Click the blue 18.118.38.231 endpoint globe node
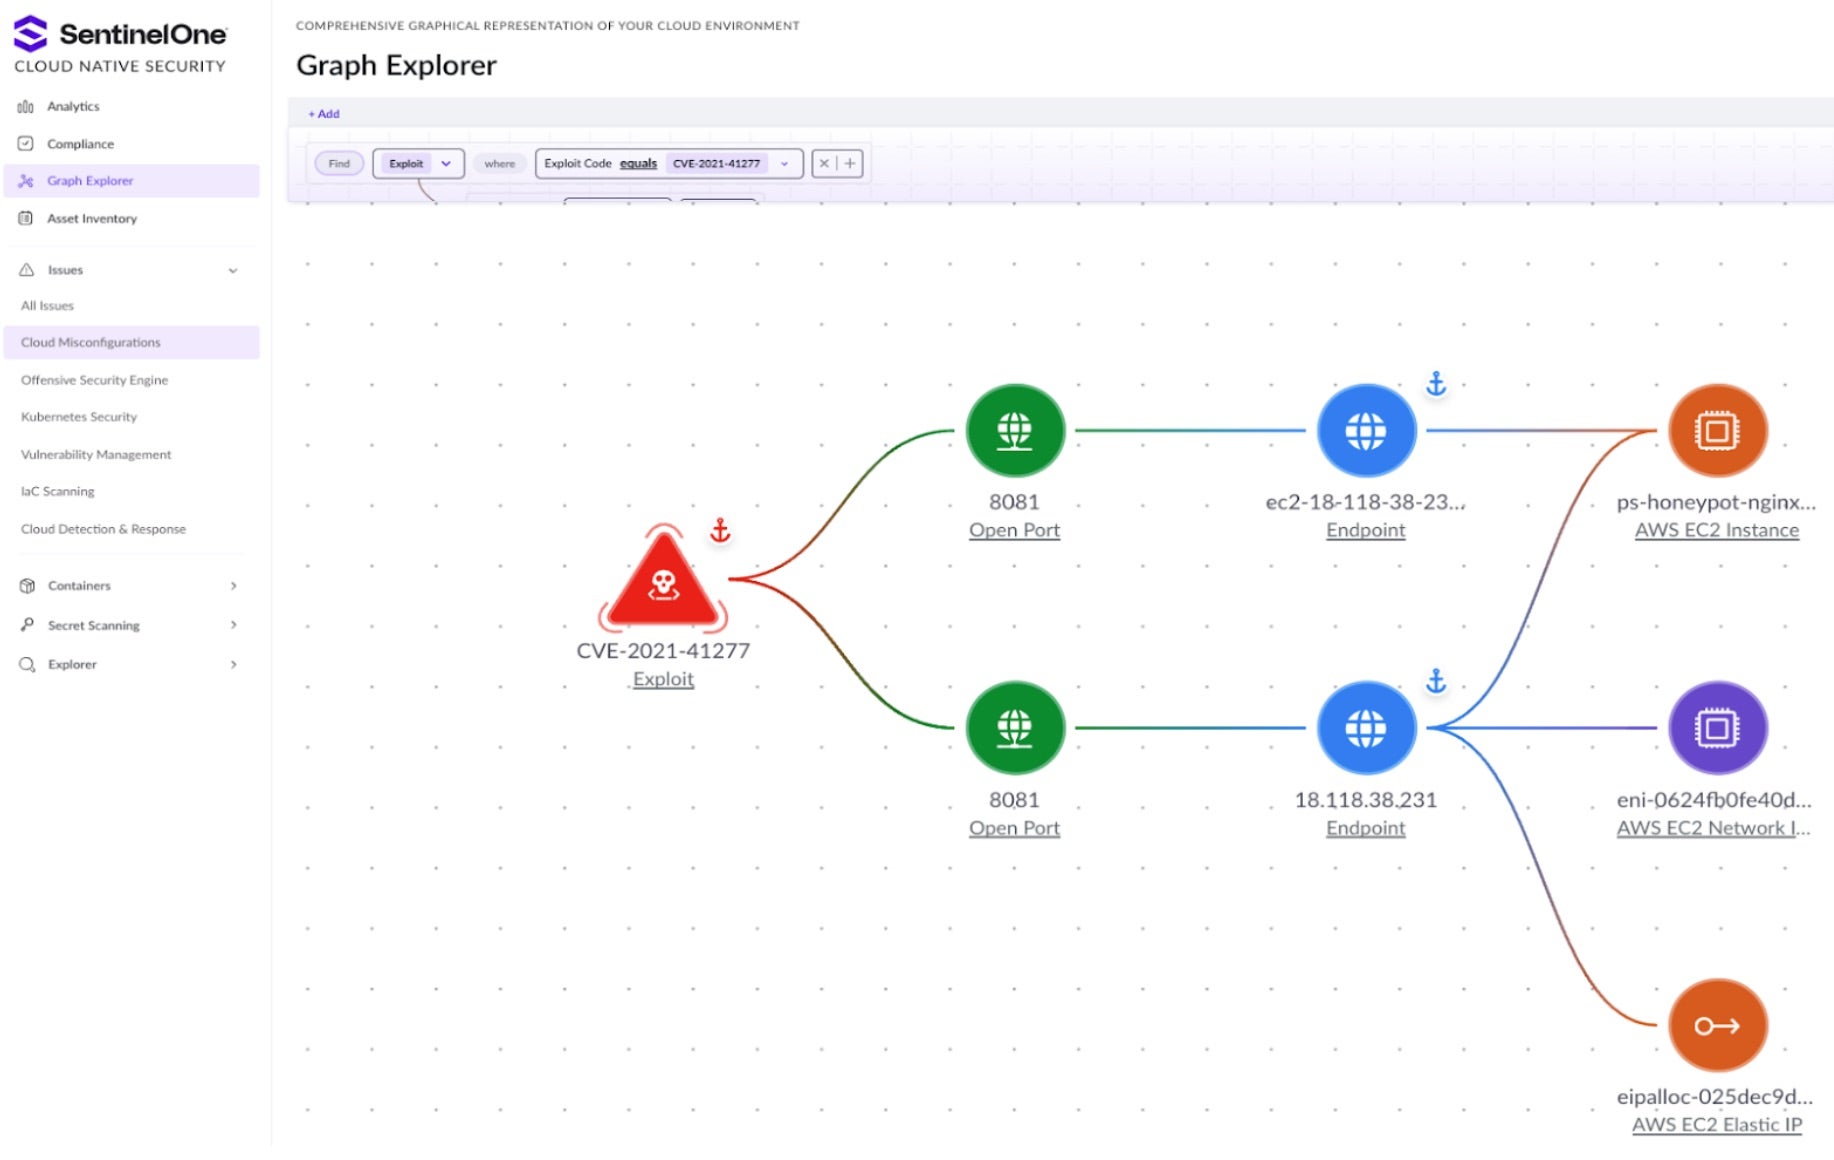The height and width of the screenshot is (1160, 1834). point(1365,728)
